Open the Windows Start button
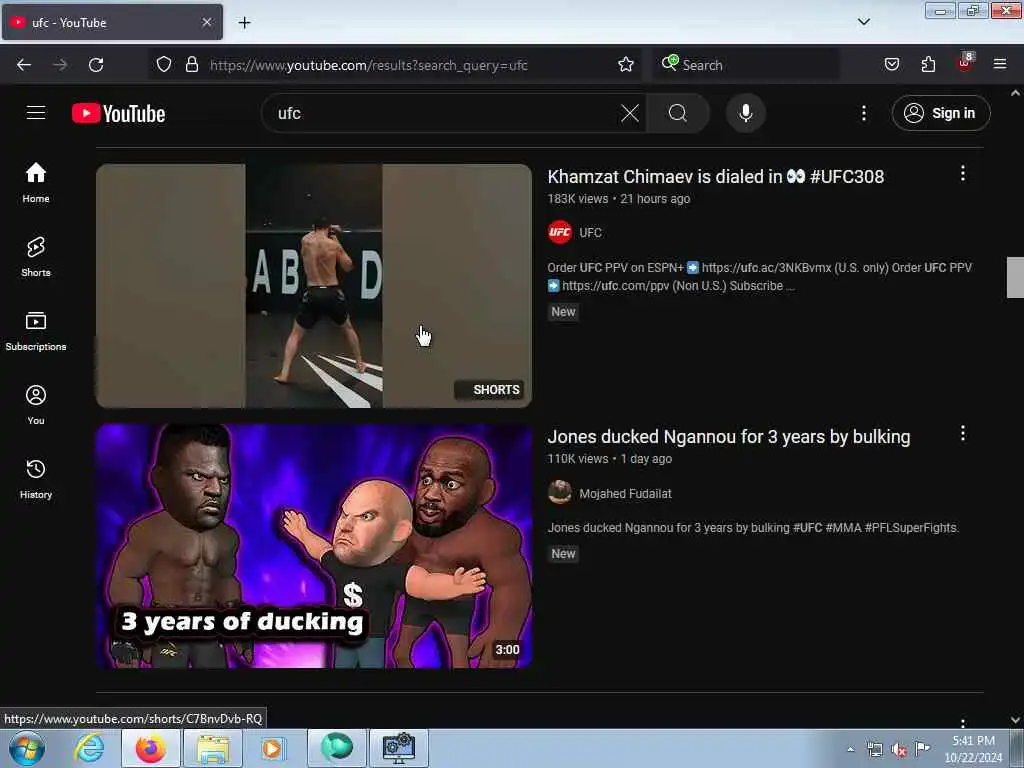 point(27,748)
